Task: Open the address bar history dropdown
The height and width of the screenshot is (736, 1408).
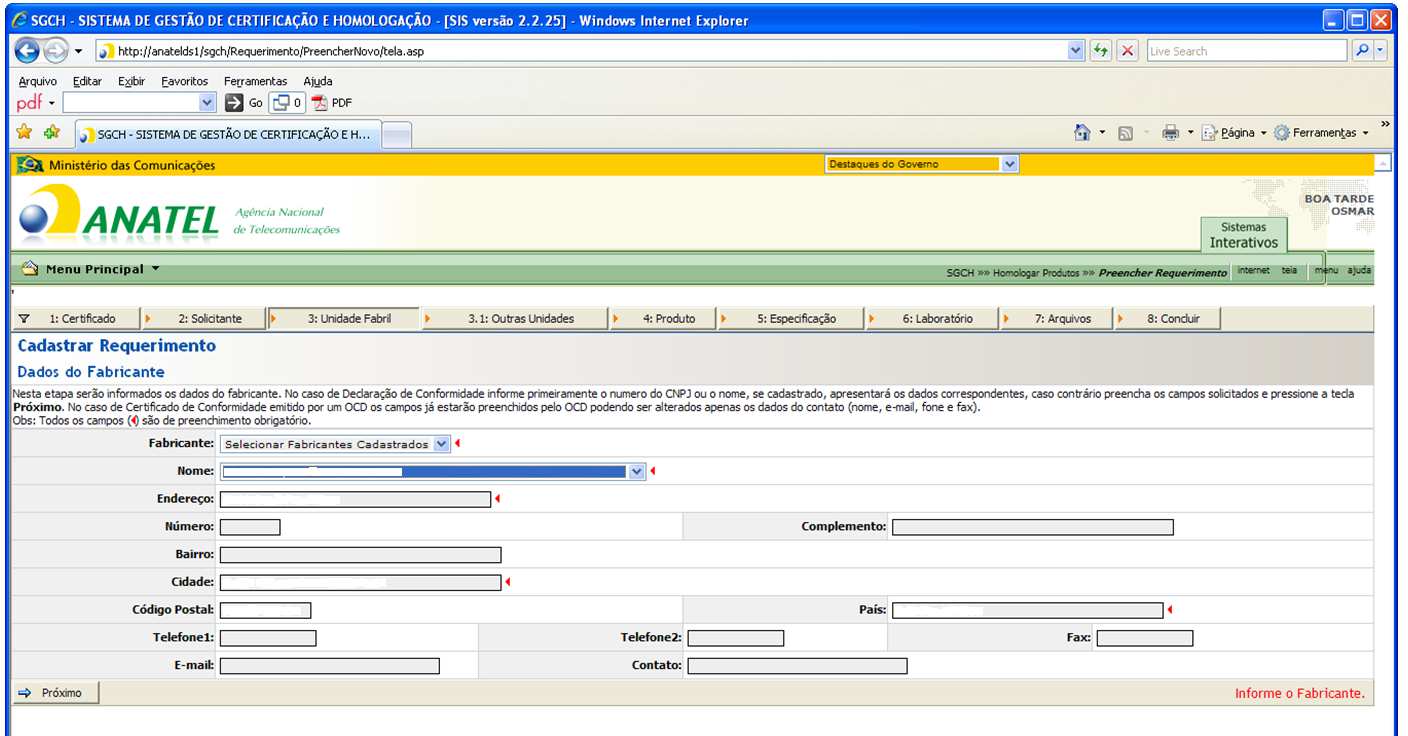Action: click(1076, 51)
